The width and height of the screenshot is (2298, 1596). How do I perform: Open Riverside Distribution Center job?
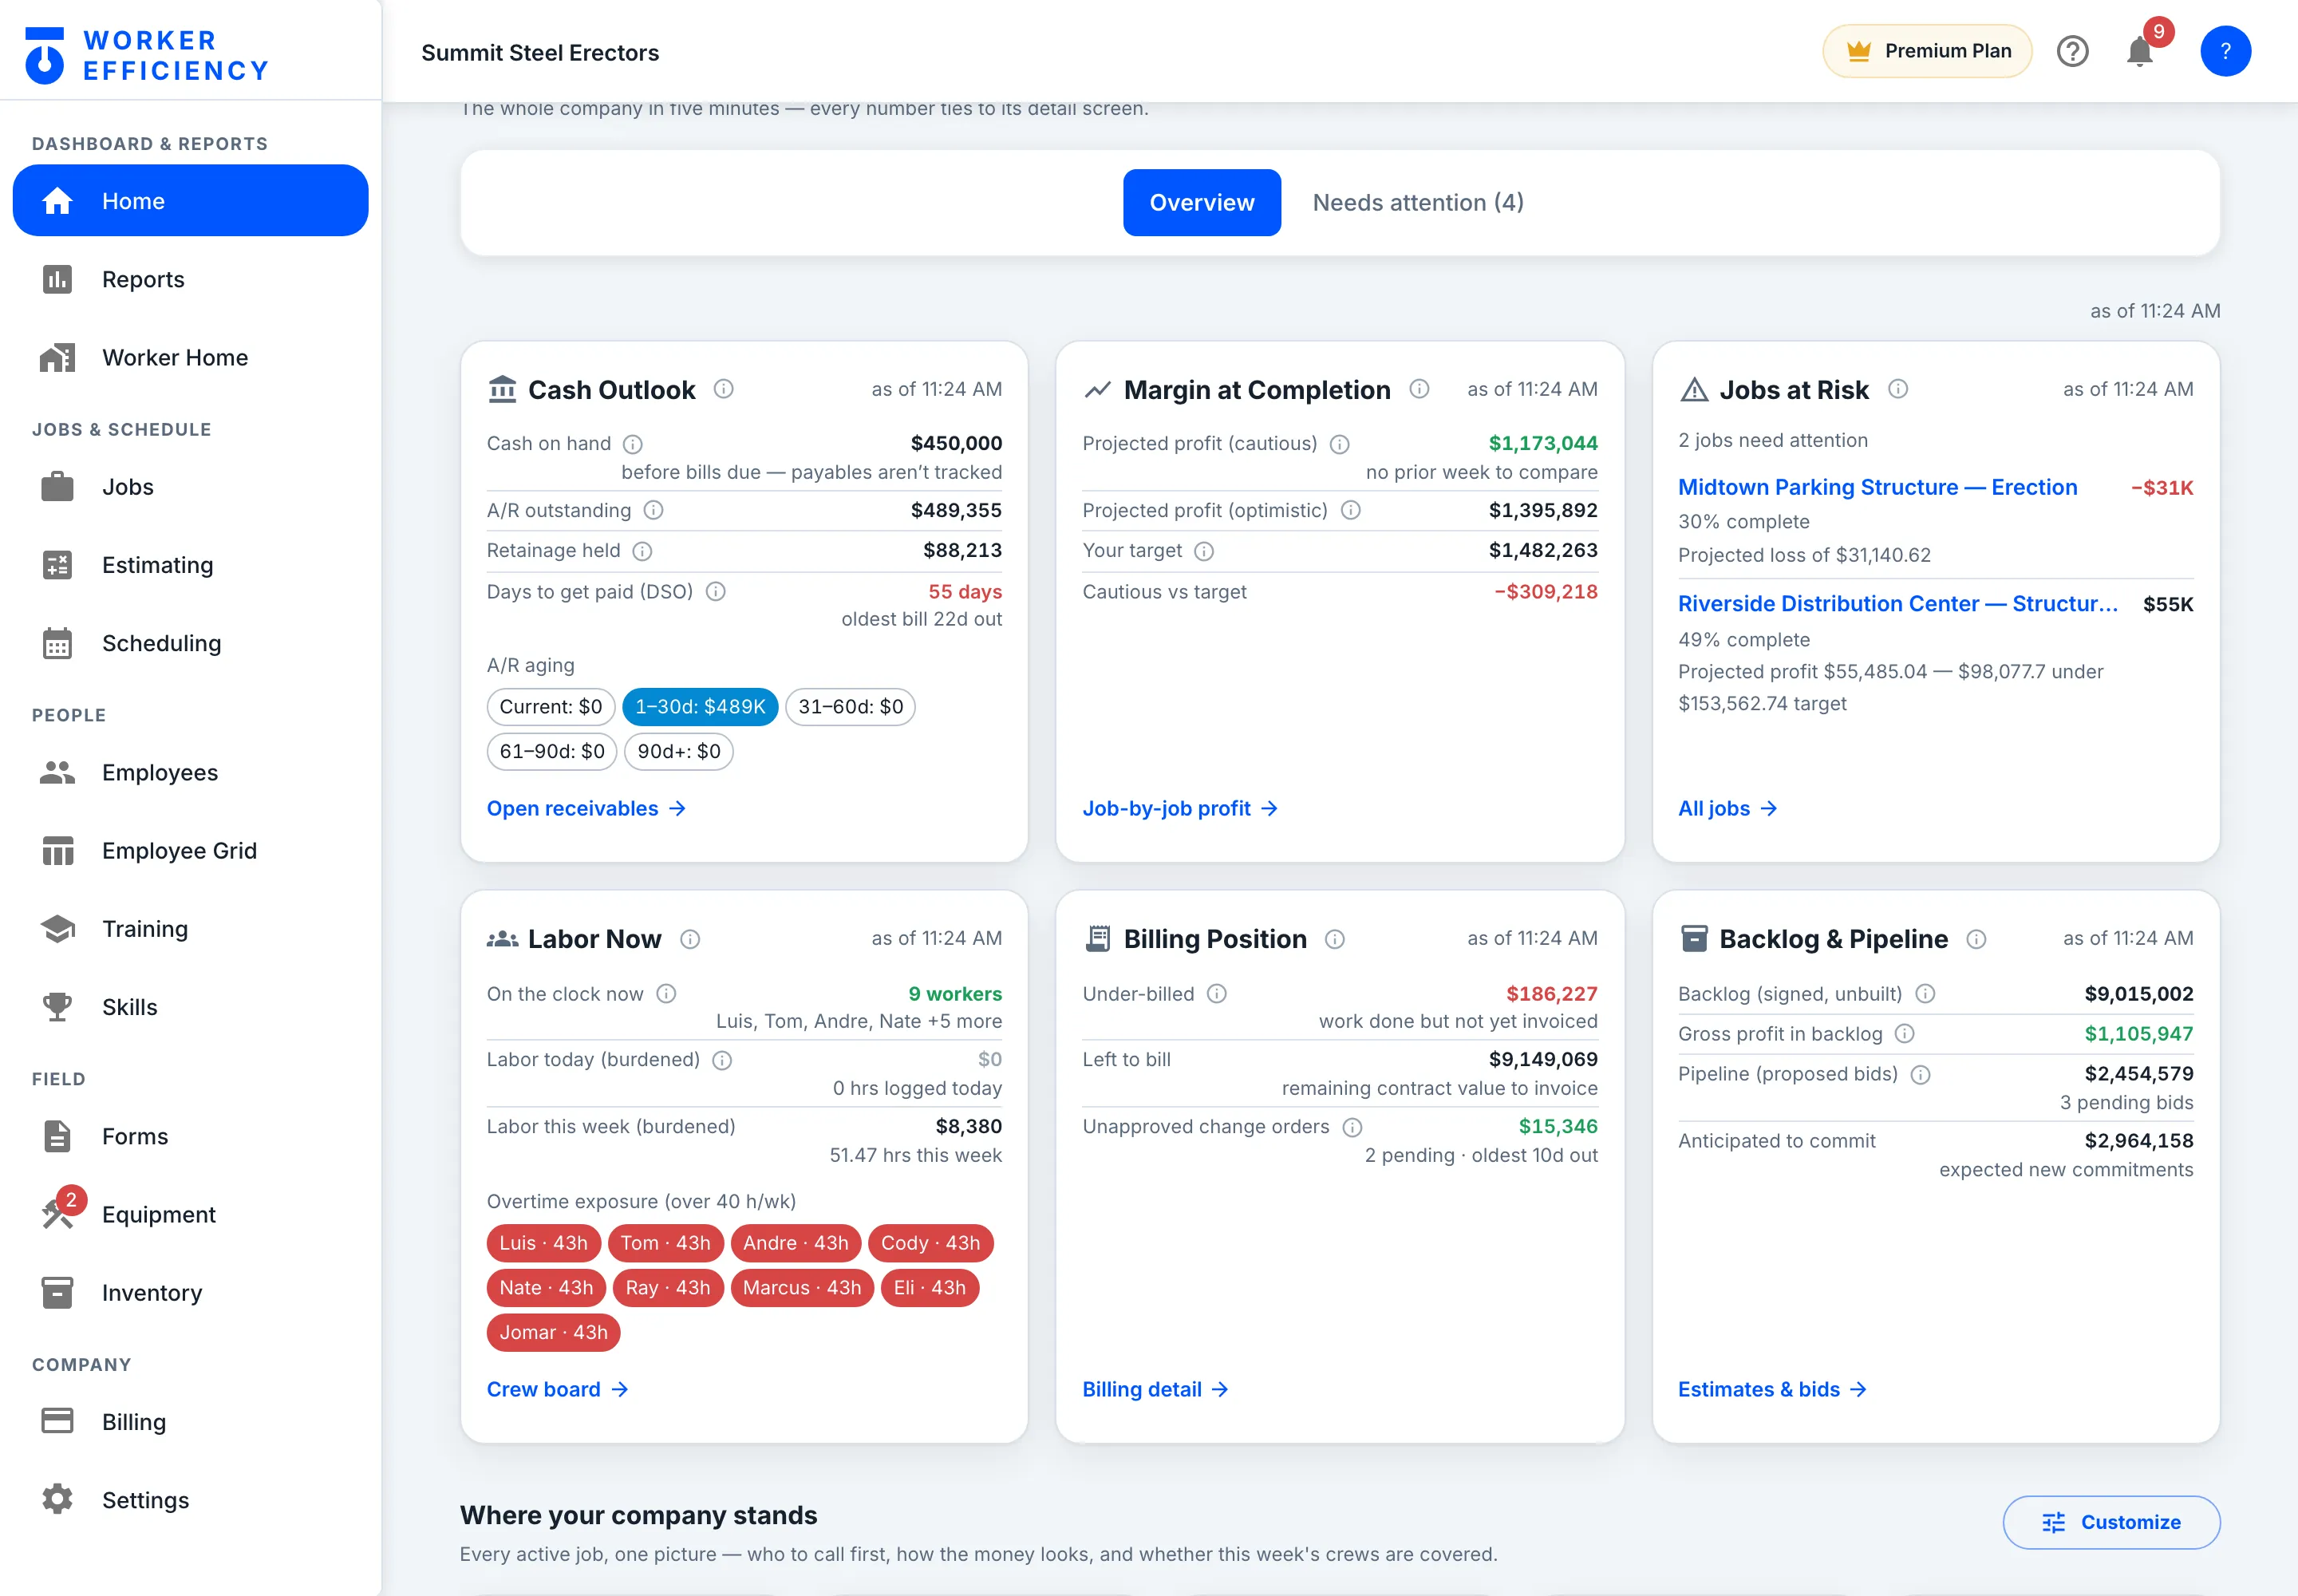1897,604
